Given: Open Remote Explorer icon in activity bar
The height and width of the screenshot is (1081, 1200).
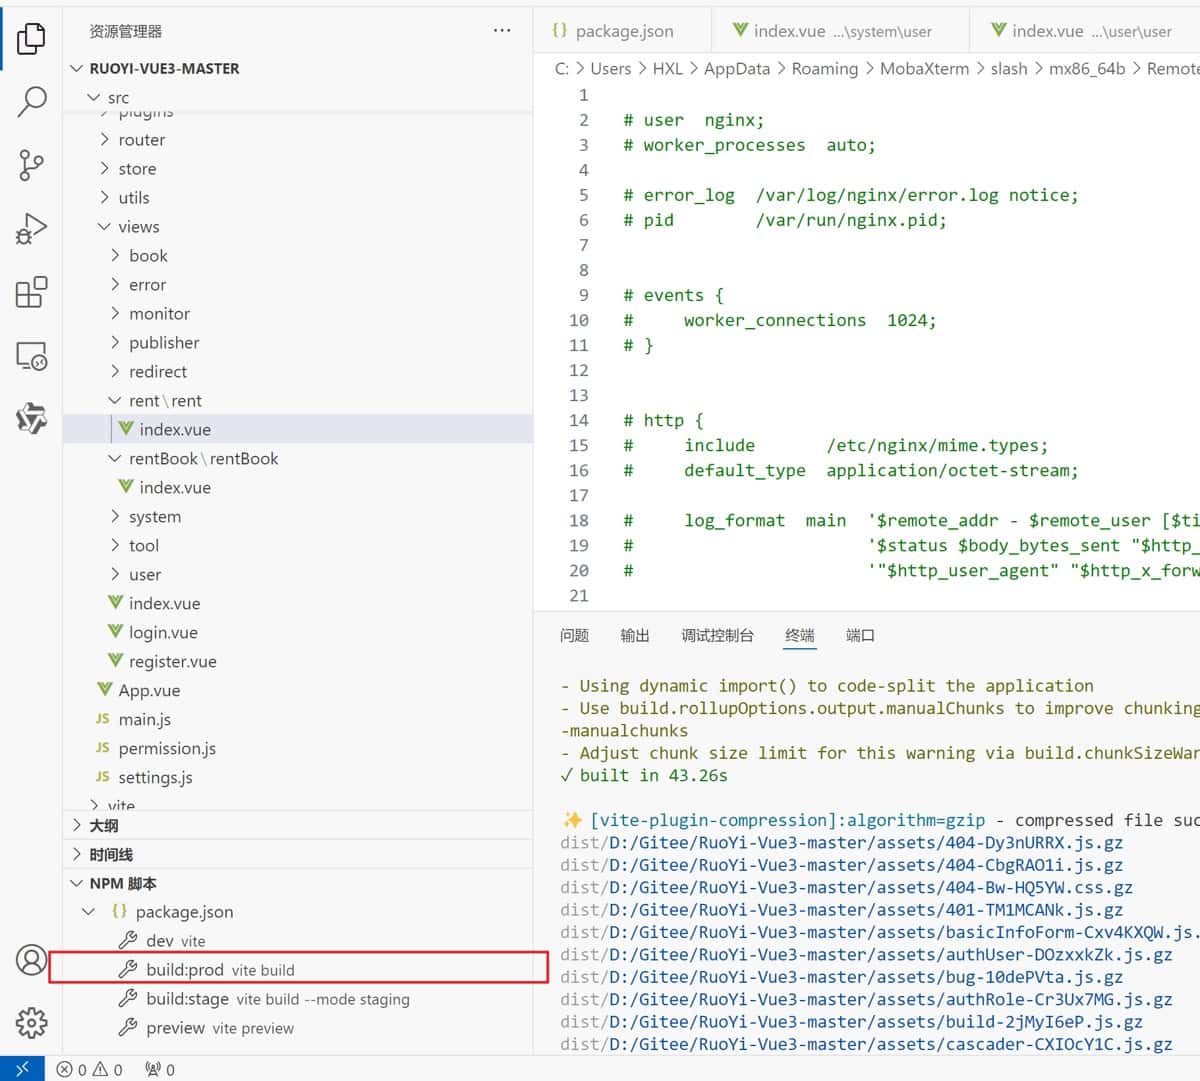Looking at the screenshot, I should point(31,356).
